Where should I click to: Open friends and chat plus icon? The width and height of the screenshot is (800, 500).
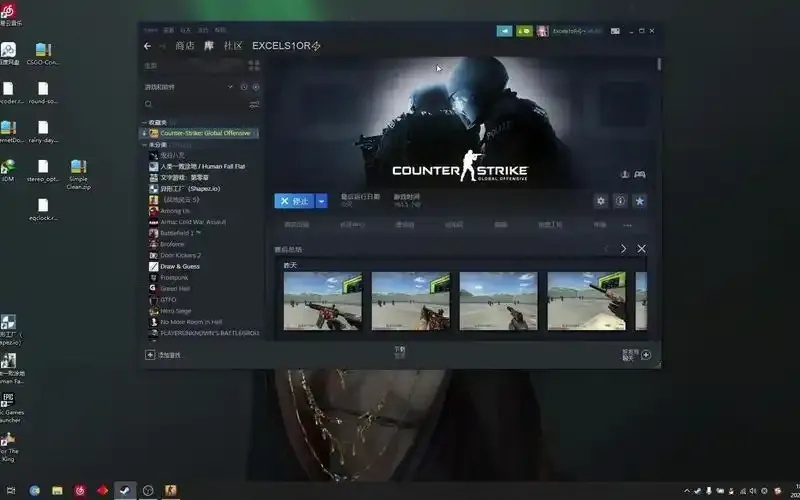[646, 355]
